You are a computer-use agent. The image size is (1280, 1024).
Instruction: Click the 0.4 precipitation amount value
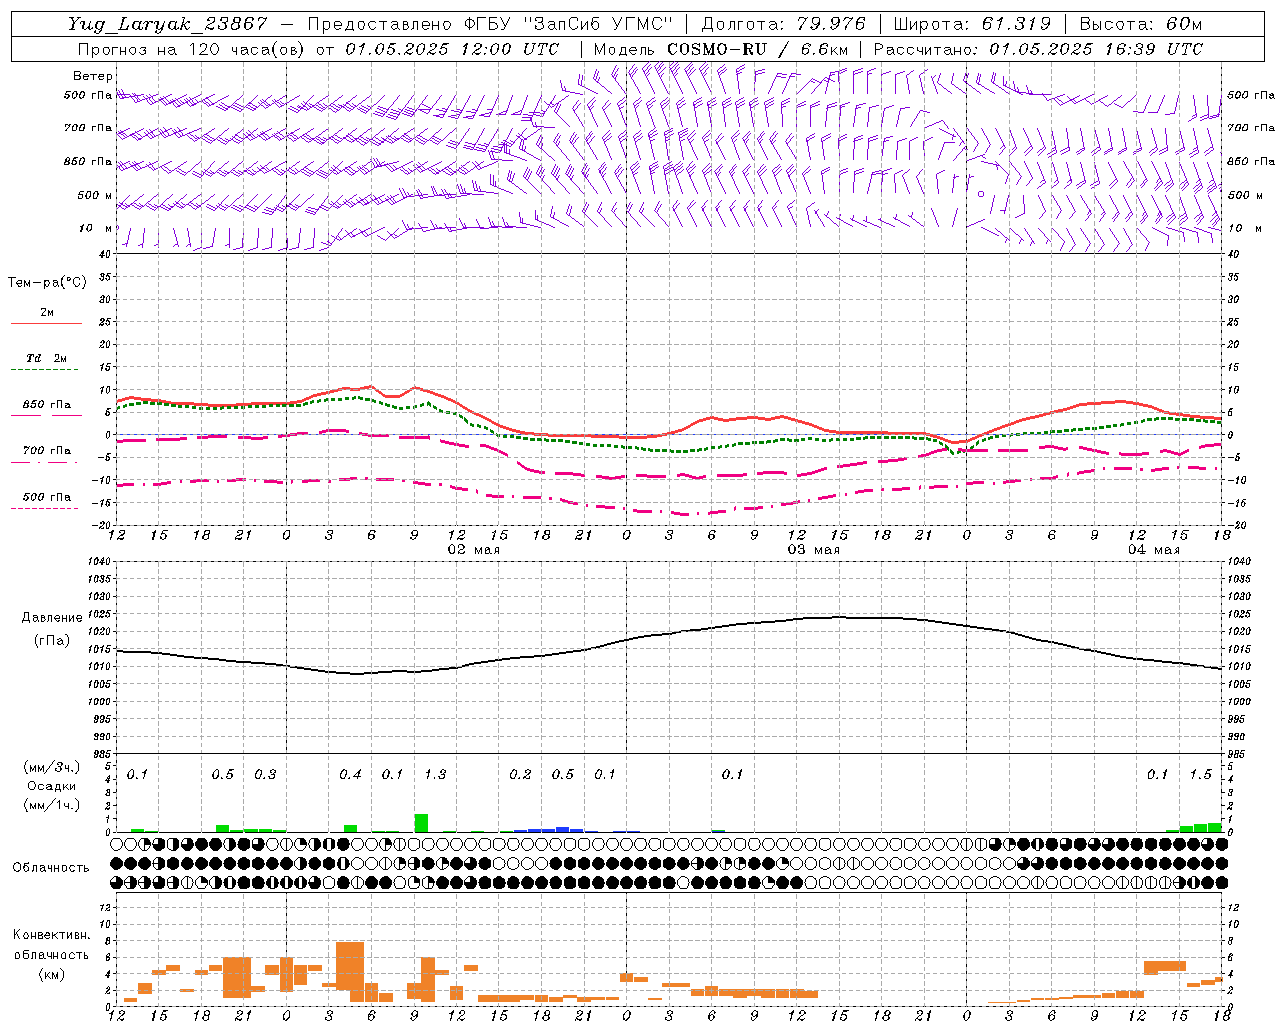pyautogui.click(x=350, y=774)
